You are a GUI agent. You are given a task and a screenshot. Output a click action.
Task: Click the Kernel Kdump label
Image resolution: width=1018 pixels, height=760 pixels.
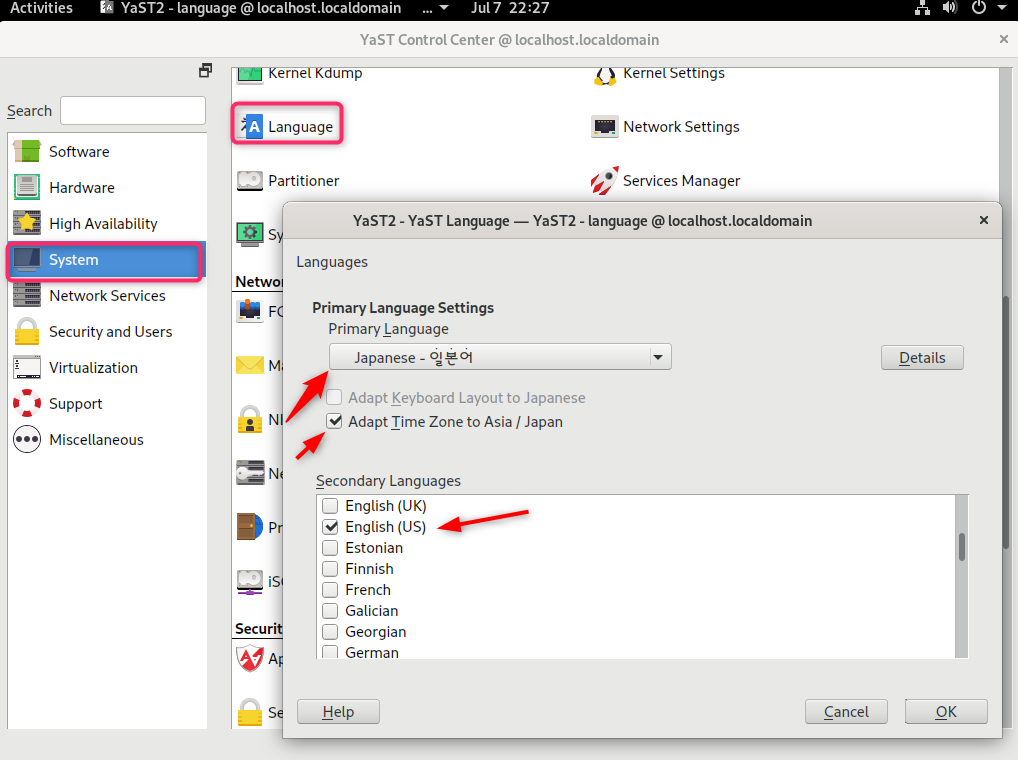coord(315,73)
